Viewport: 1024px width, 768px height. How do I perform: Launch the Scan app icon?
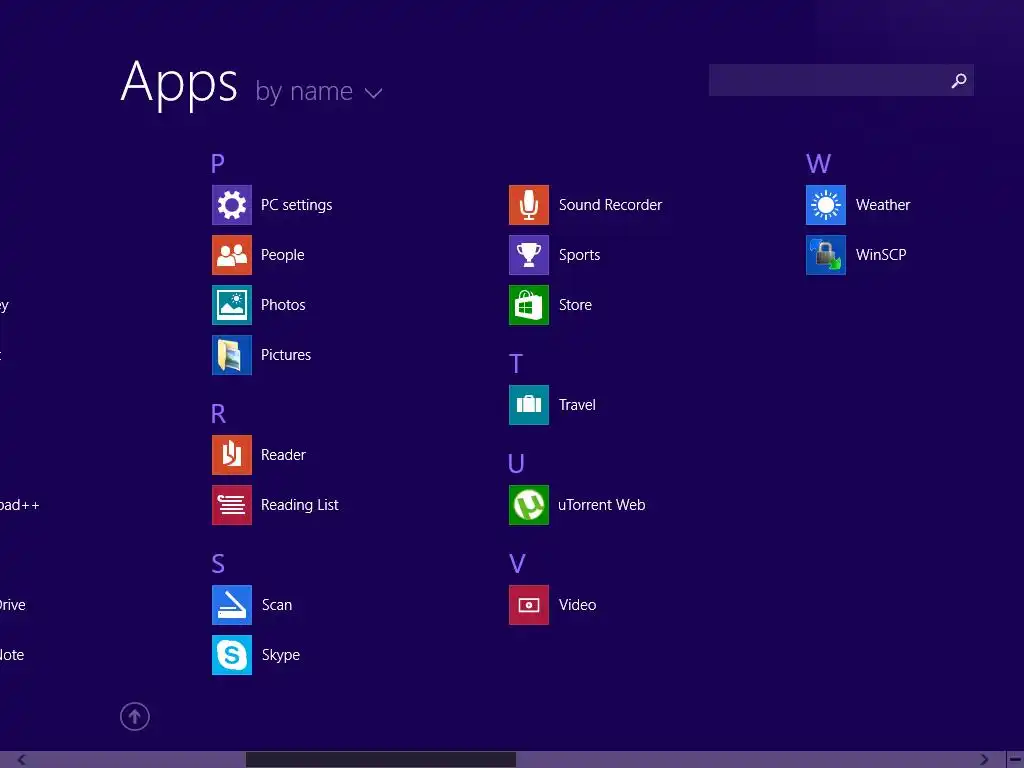click(x=231, y=605)
